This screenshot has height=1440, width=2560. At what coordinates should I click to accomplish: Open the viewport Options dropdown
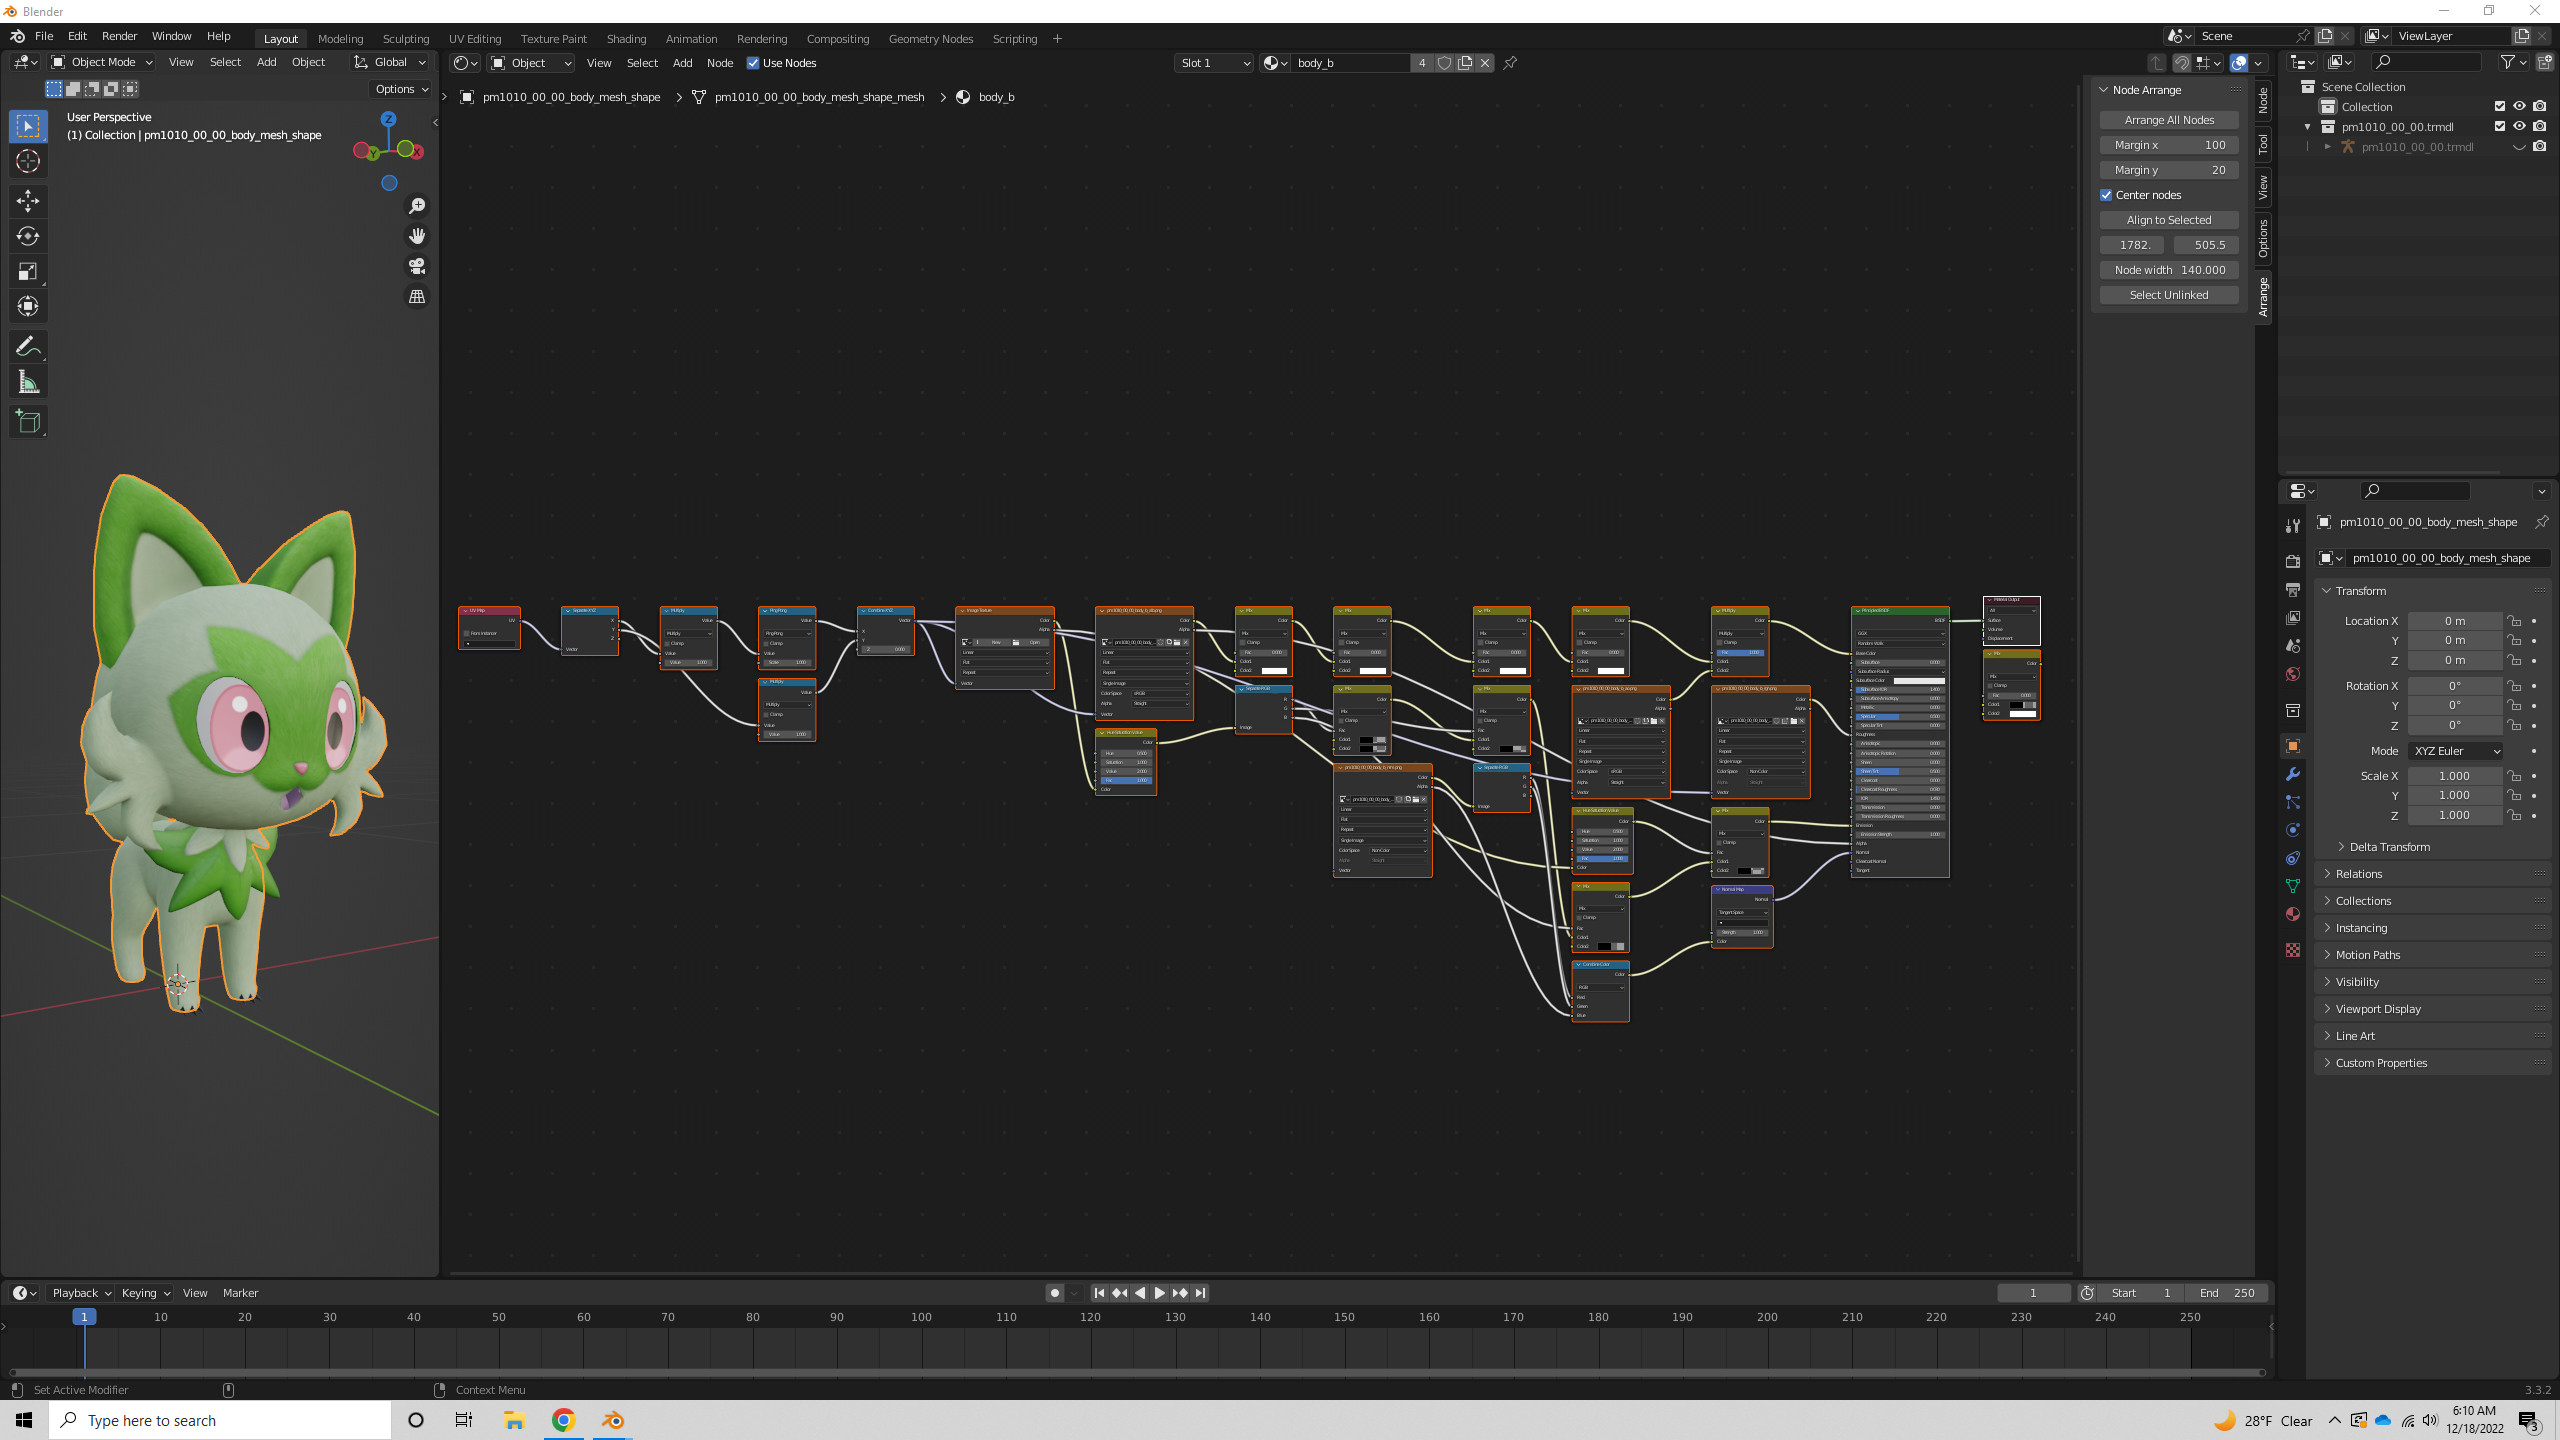[401, 89]
